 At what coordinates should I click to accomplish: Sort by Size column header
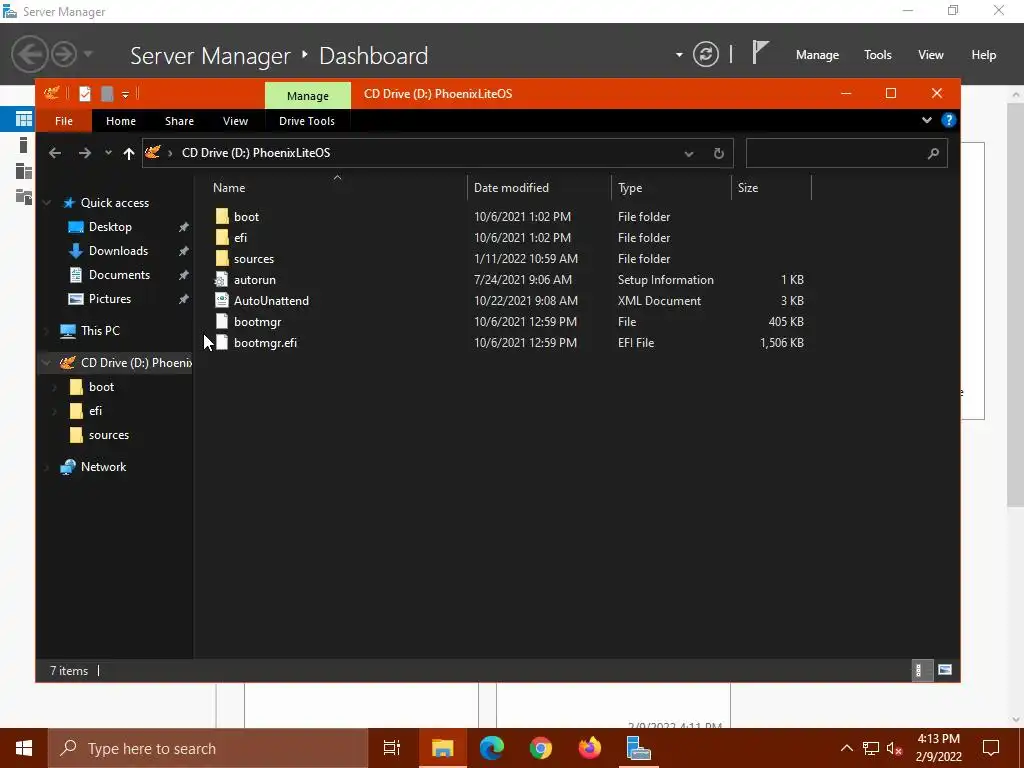[x=771, y=187]
